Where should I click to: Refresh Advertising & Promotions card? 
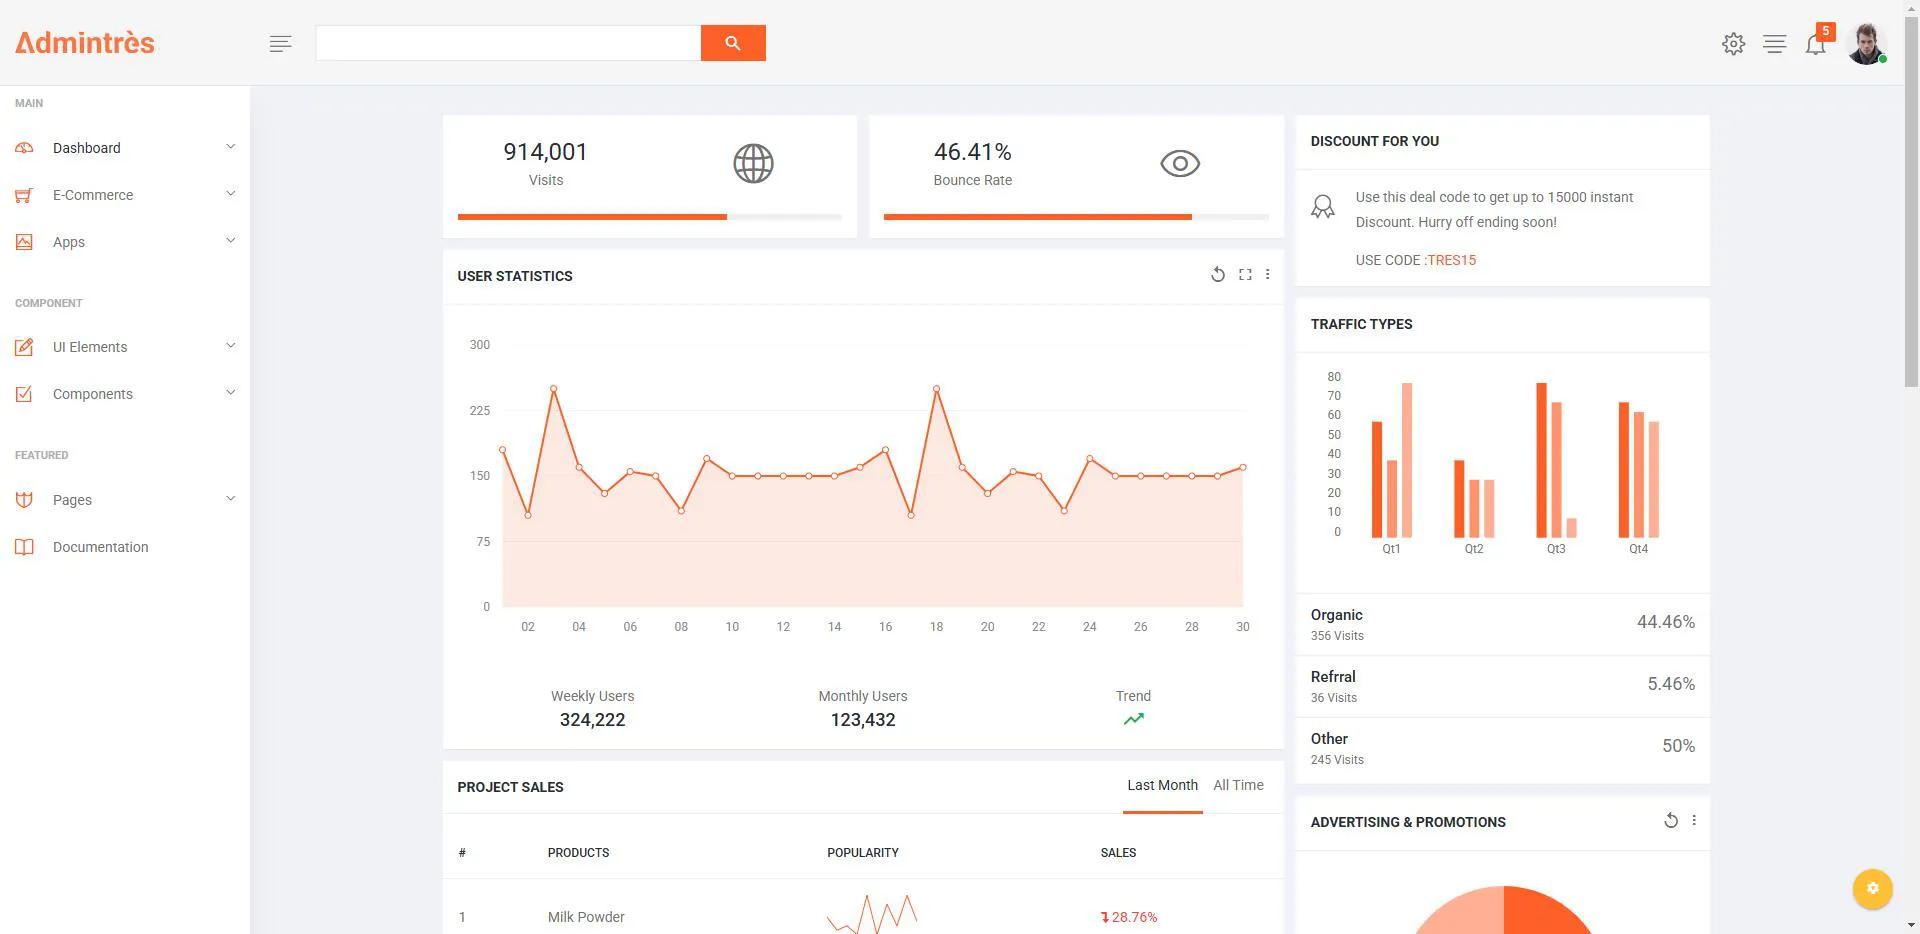(x=1671, y=821)
